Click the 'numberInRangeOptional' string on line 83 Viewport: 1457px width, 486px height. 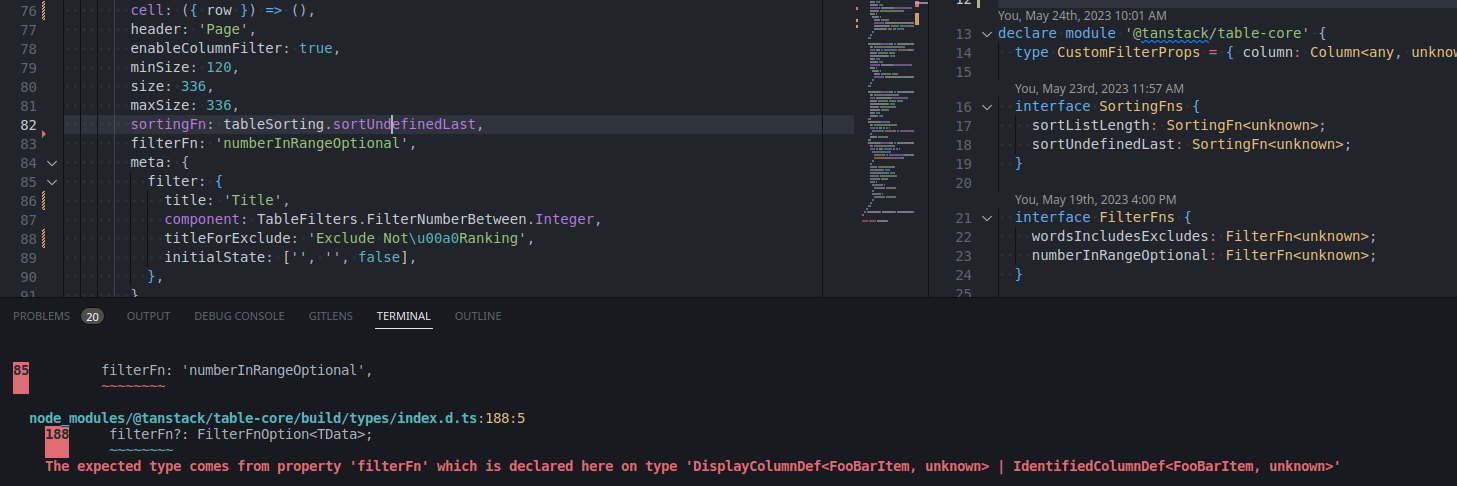[311, 144]
